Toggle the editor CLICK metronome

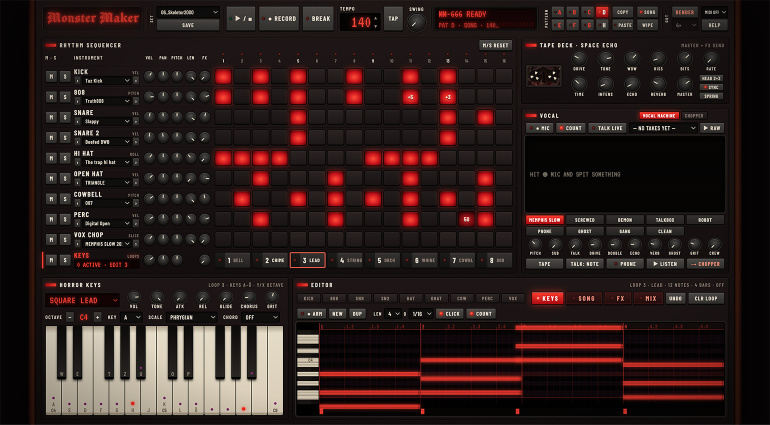449,313
